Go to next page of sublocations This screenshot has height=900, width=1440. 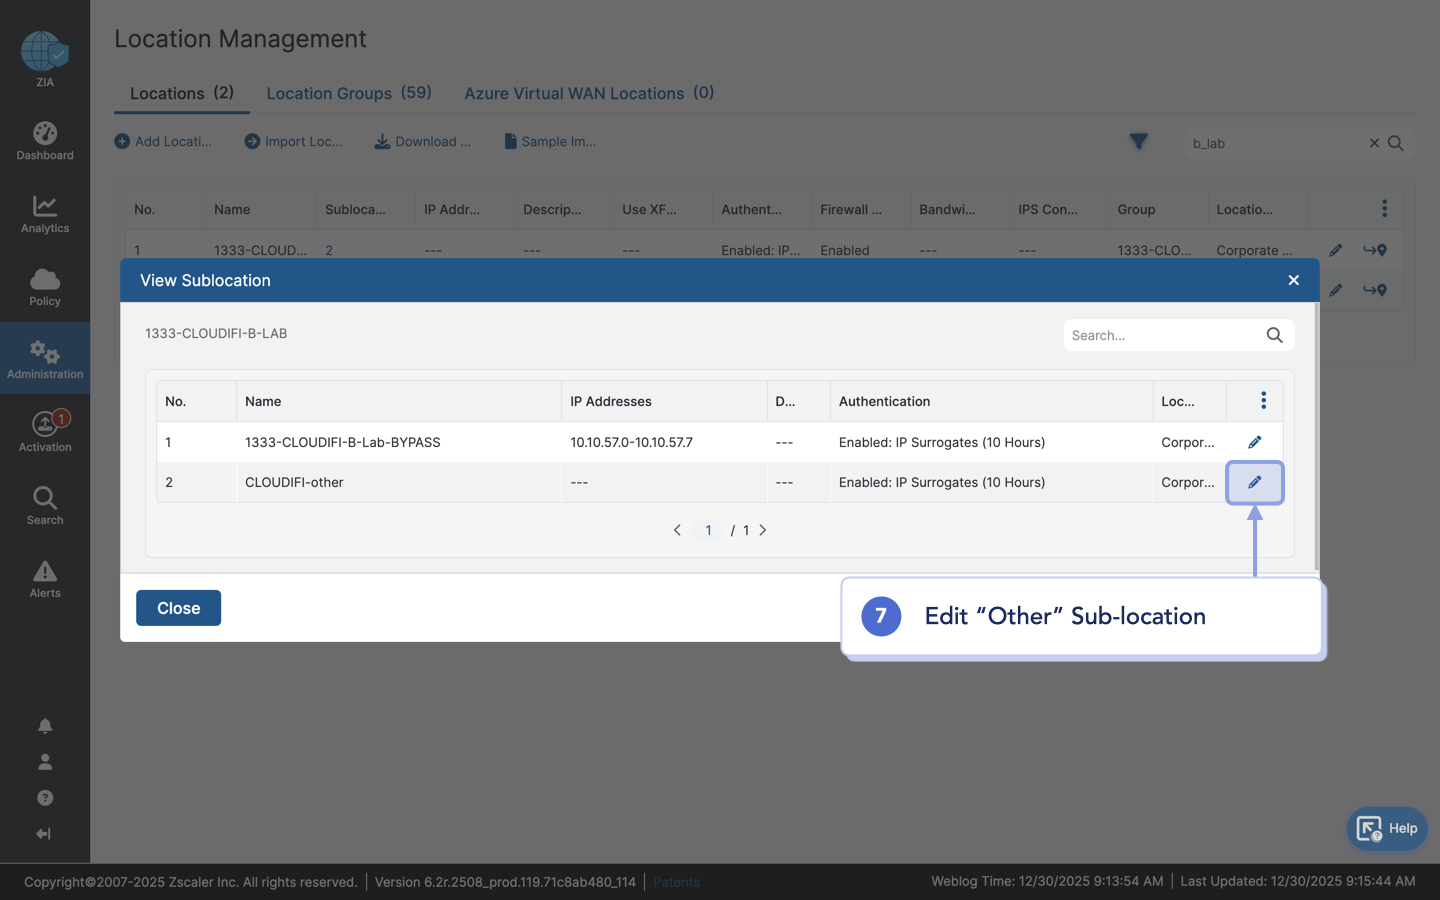coord(763,530)
